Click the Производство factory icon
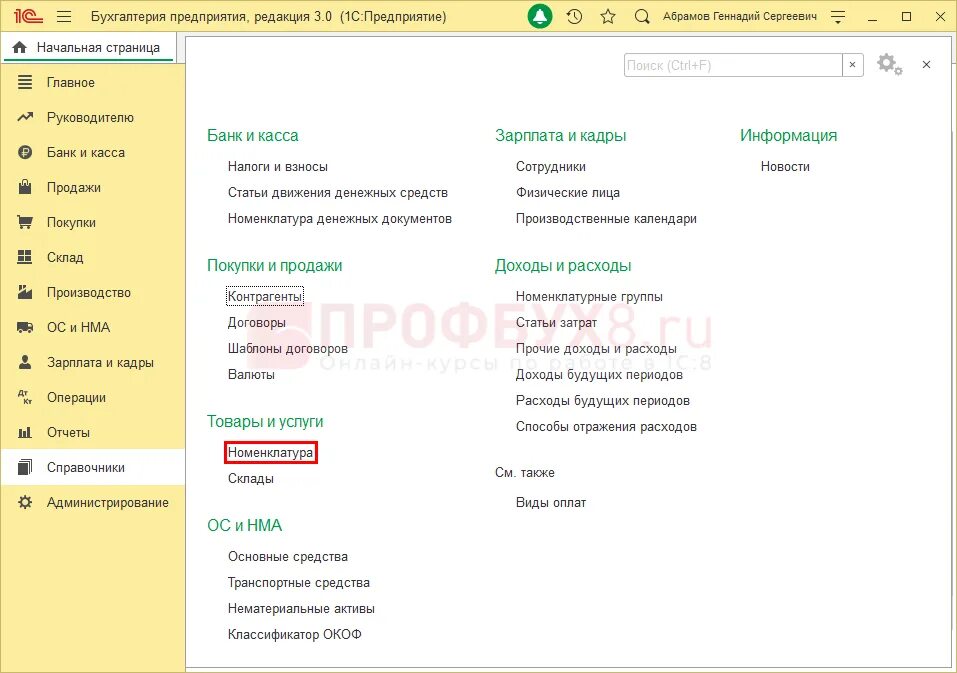The height and width of the screenshot is (673, 957). pos(25,292)
